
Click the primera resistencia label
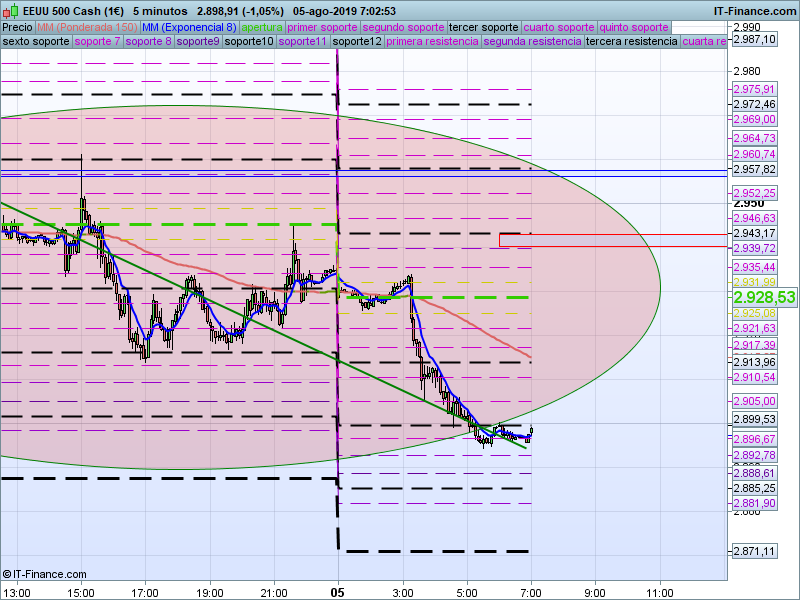432,42
